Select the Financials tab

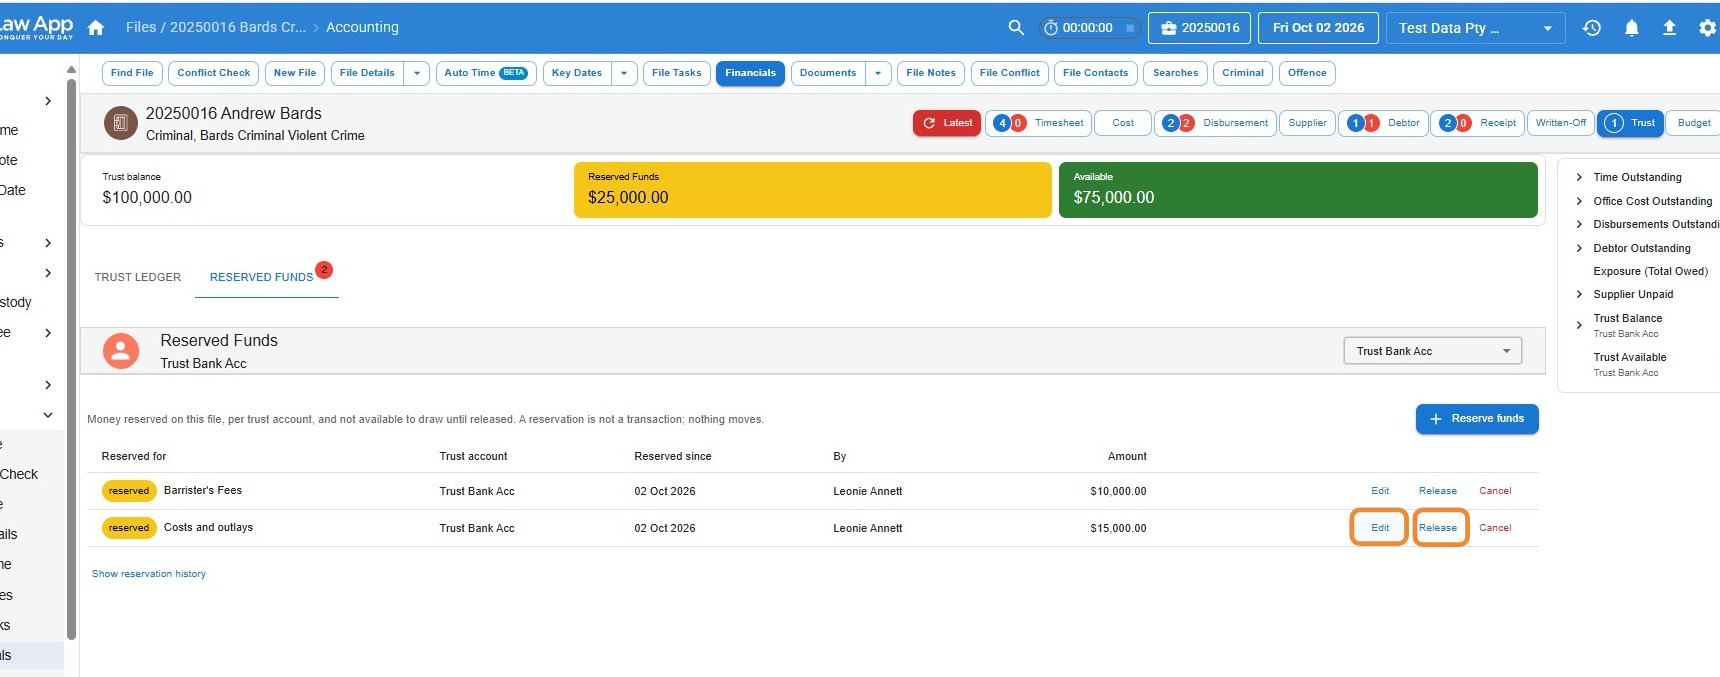tap(750, 73)
